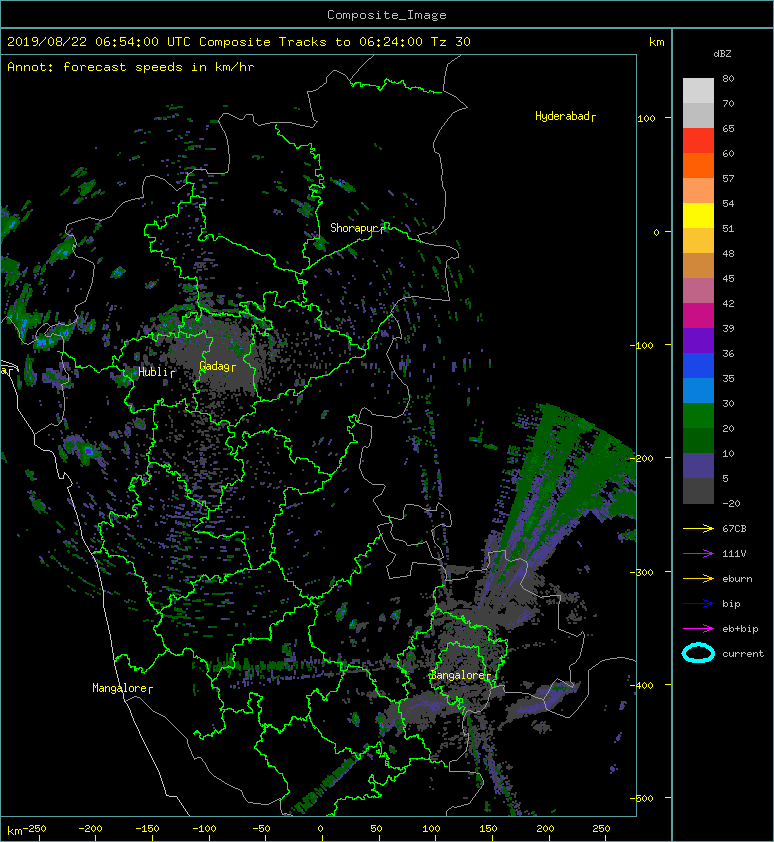Screen dimensions: 774x842
Task: Click the -400 tick label on distance axis
Action: pos(641,686)
